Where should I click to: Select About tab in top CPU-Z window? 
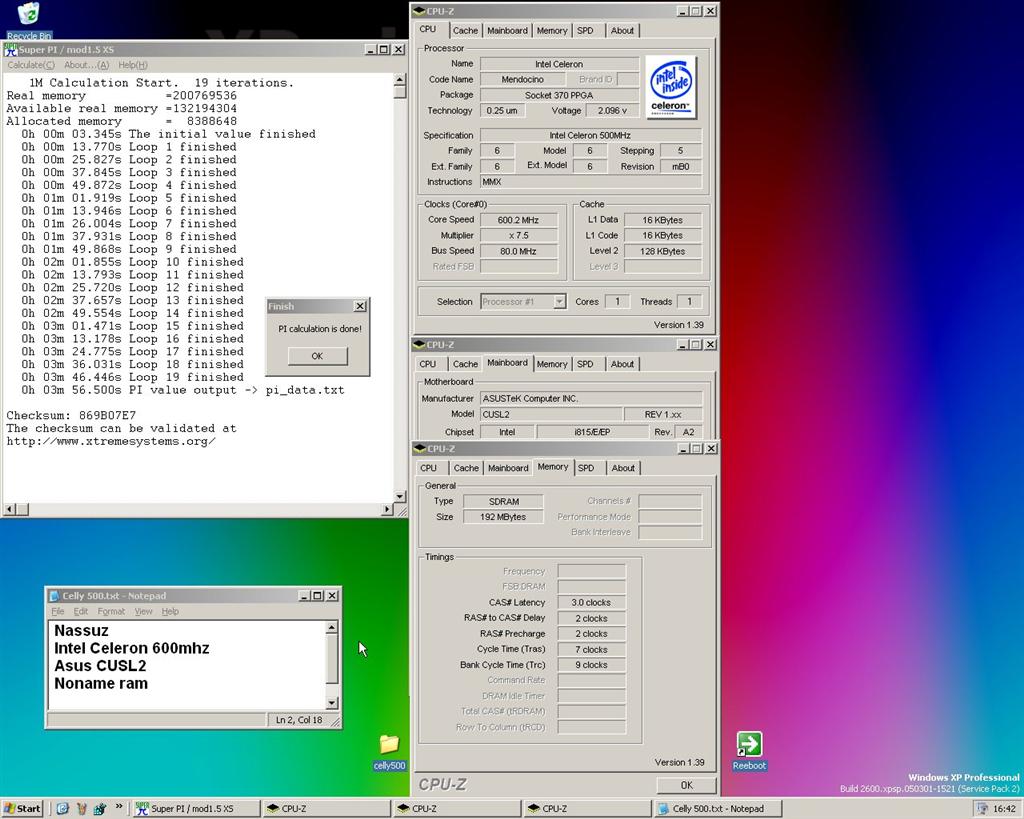tap(622, 31)
